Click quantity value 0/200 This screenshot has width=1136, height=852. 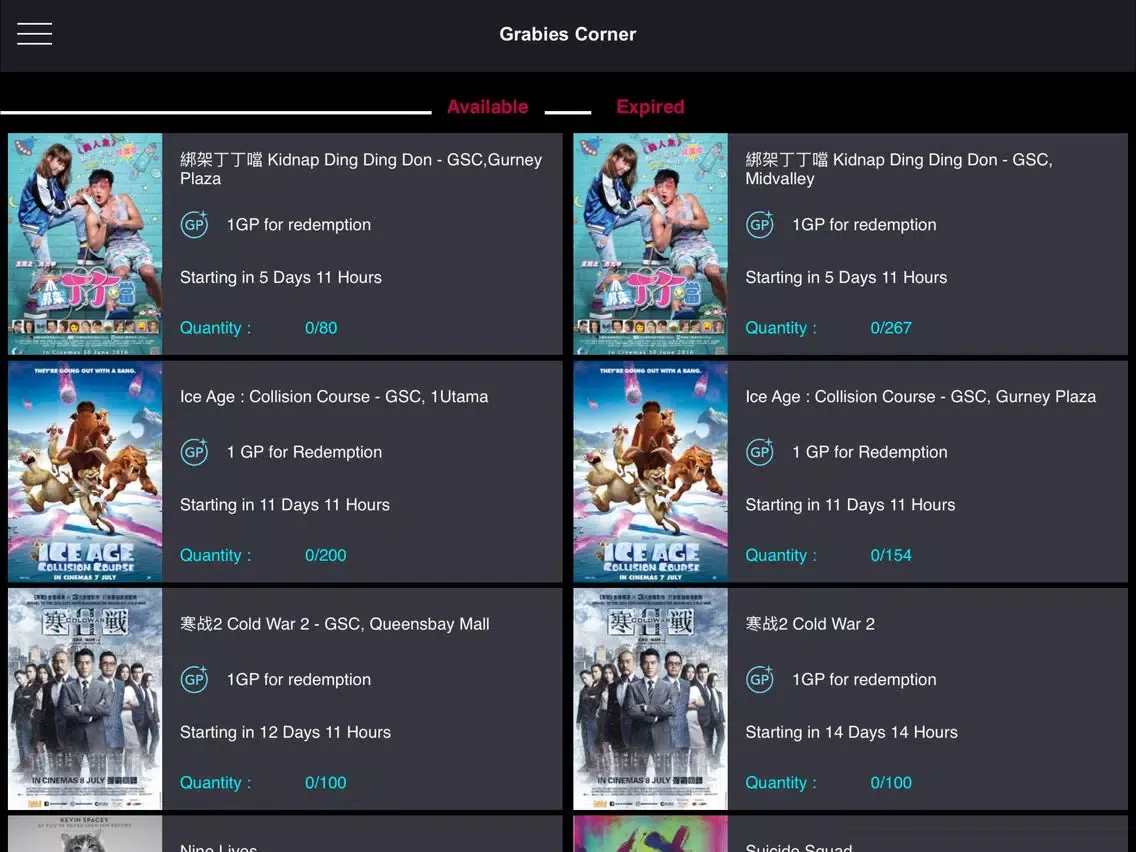click(325, 556)
